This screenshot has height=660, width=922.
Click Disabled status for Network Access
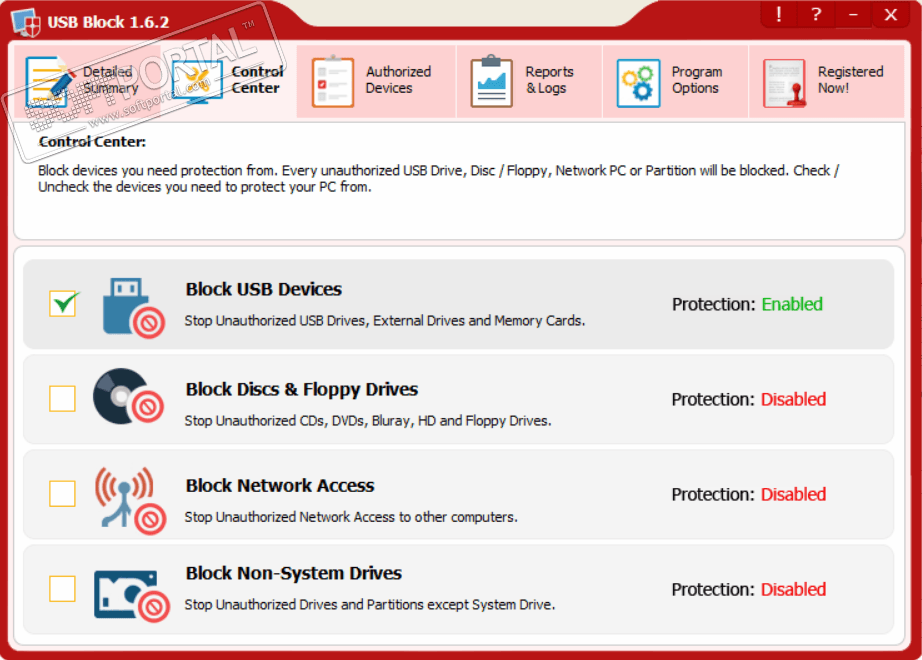(793, 494)
